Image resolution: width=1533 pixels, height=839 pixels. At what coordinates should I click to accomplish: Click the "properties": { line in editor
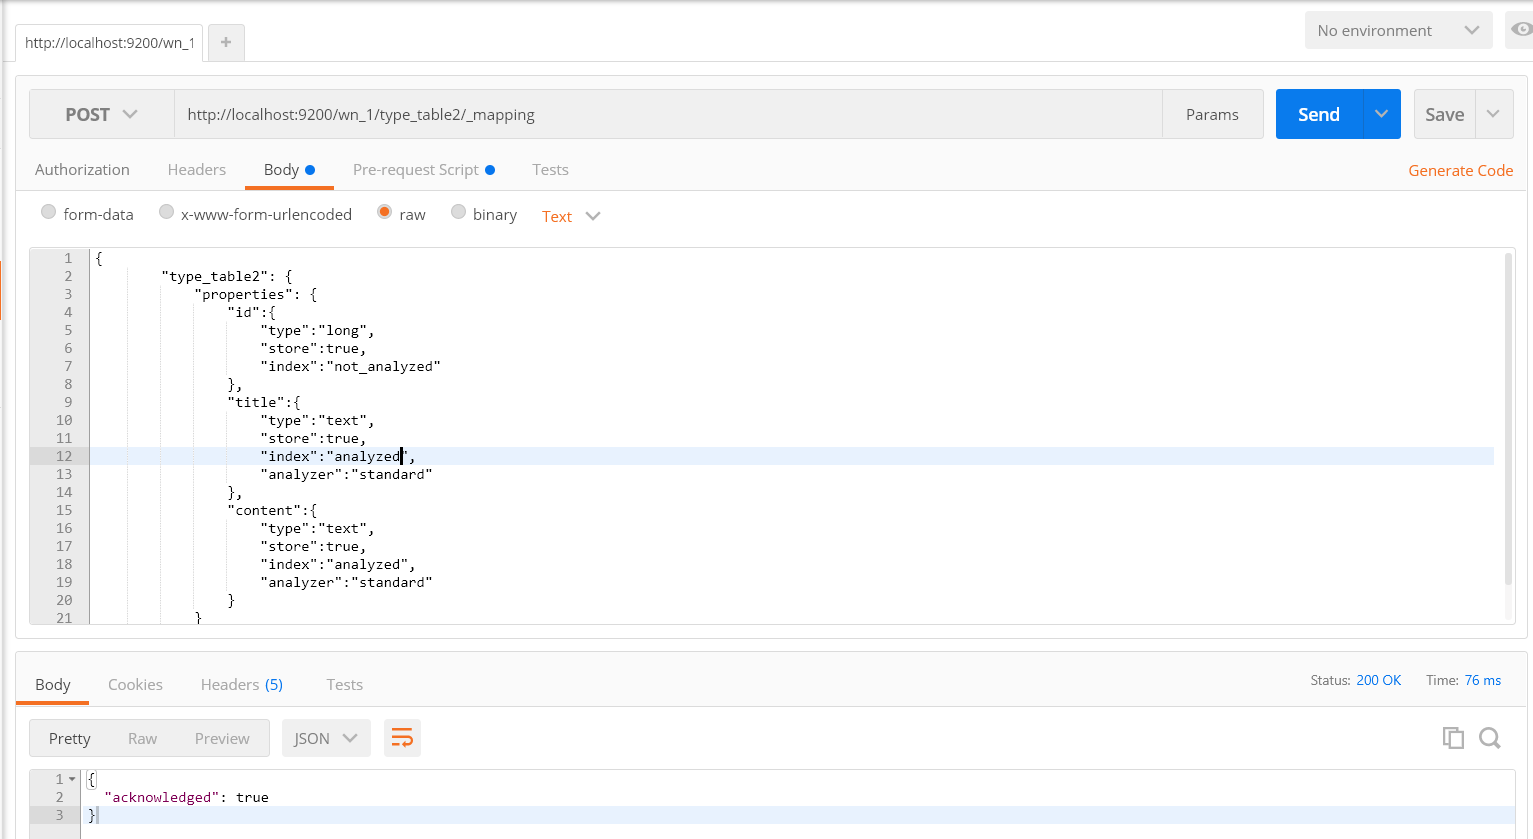point(256,294)
